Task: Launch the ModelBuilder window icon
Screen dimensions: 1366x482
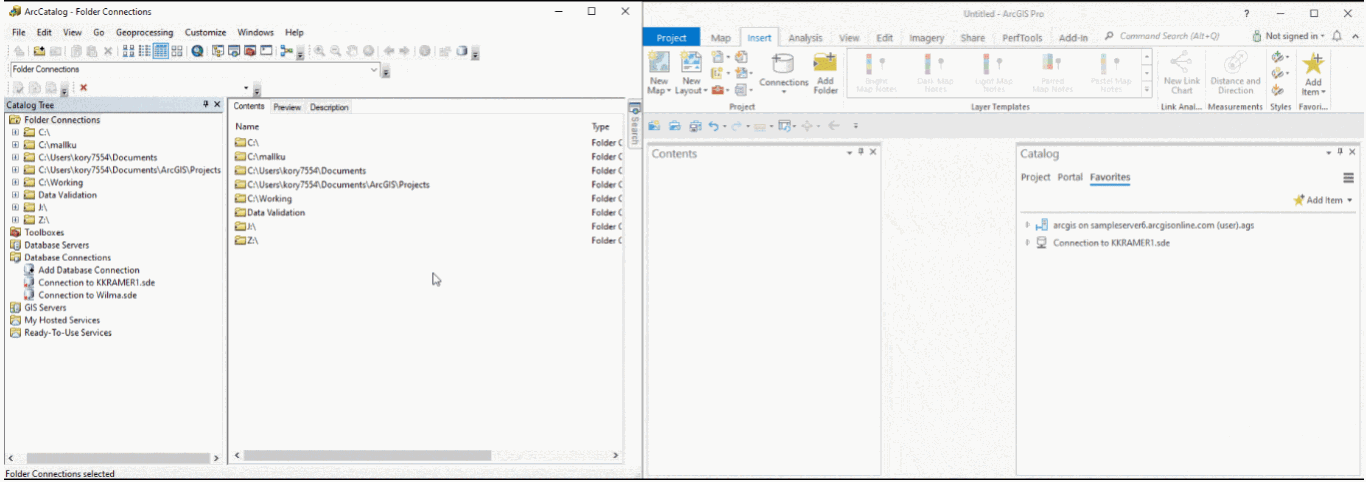Action: point(286,51)
